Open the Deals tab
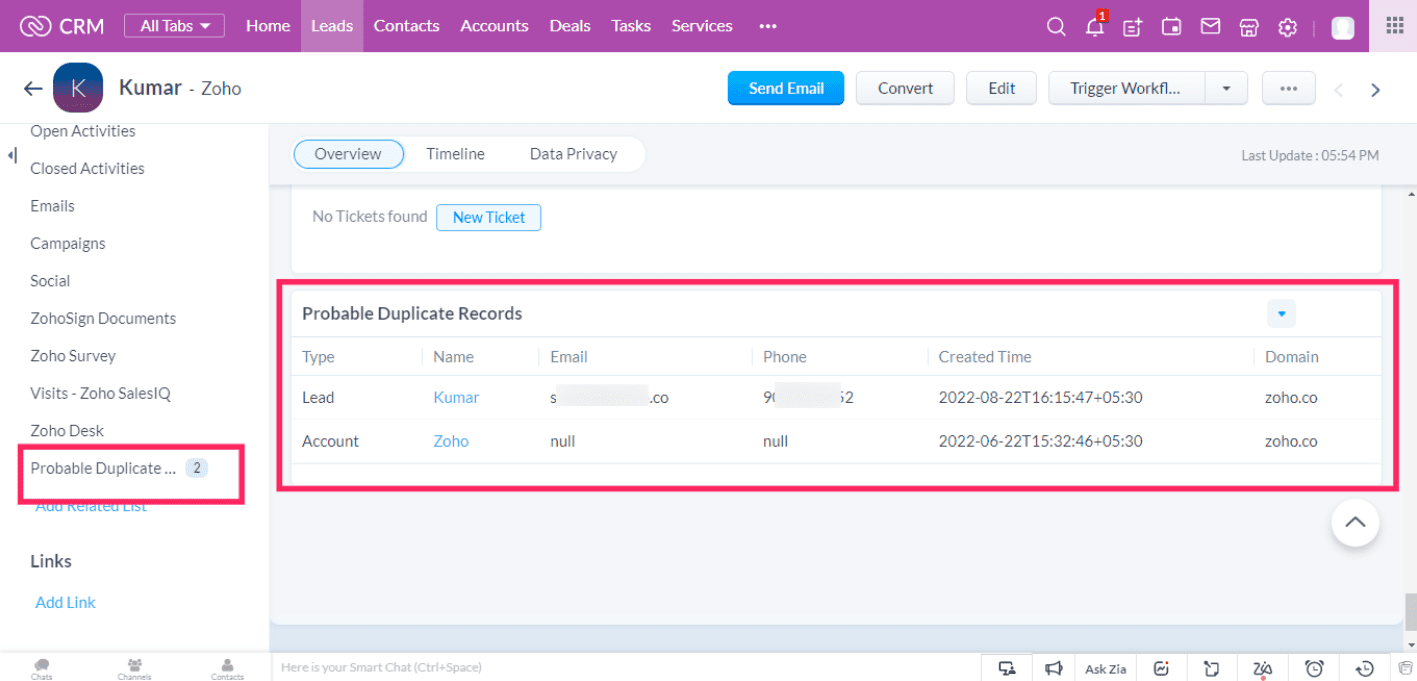Viewport: 1417px width, 681px height. 570,26
